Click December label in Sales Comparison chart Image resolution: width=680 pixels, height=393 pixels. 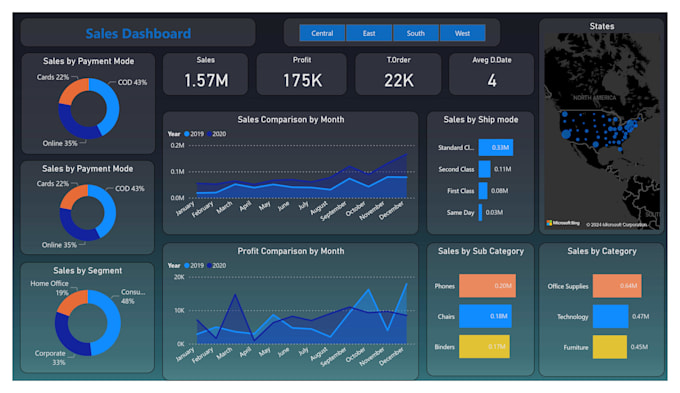(x=391, y=210)
